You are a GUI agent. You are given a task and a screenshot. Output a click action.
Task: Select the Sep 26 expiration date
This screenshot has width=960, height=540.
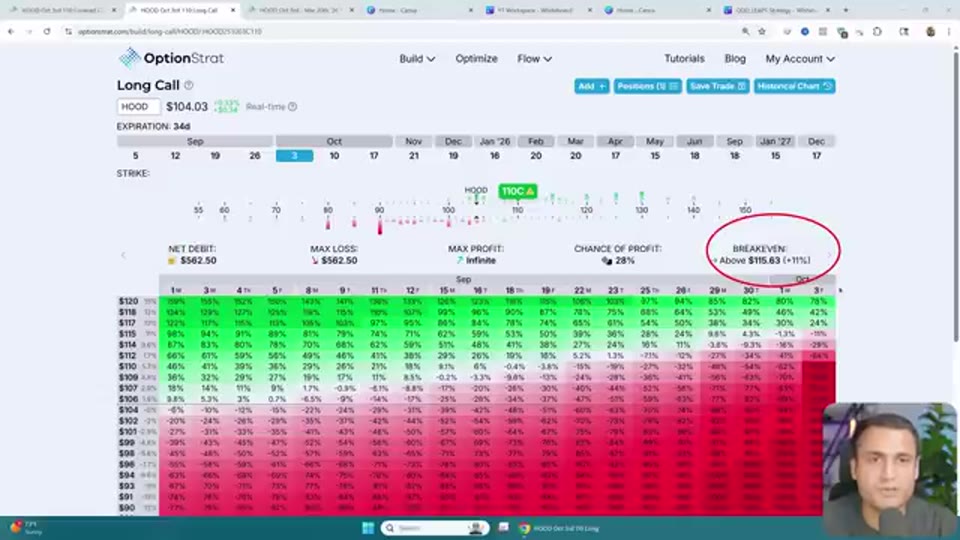tap(255, 156)
